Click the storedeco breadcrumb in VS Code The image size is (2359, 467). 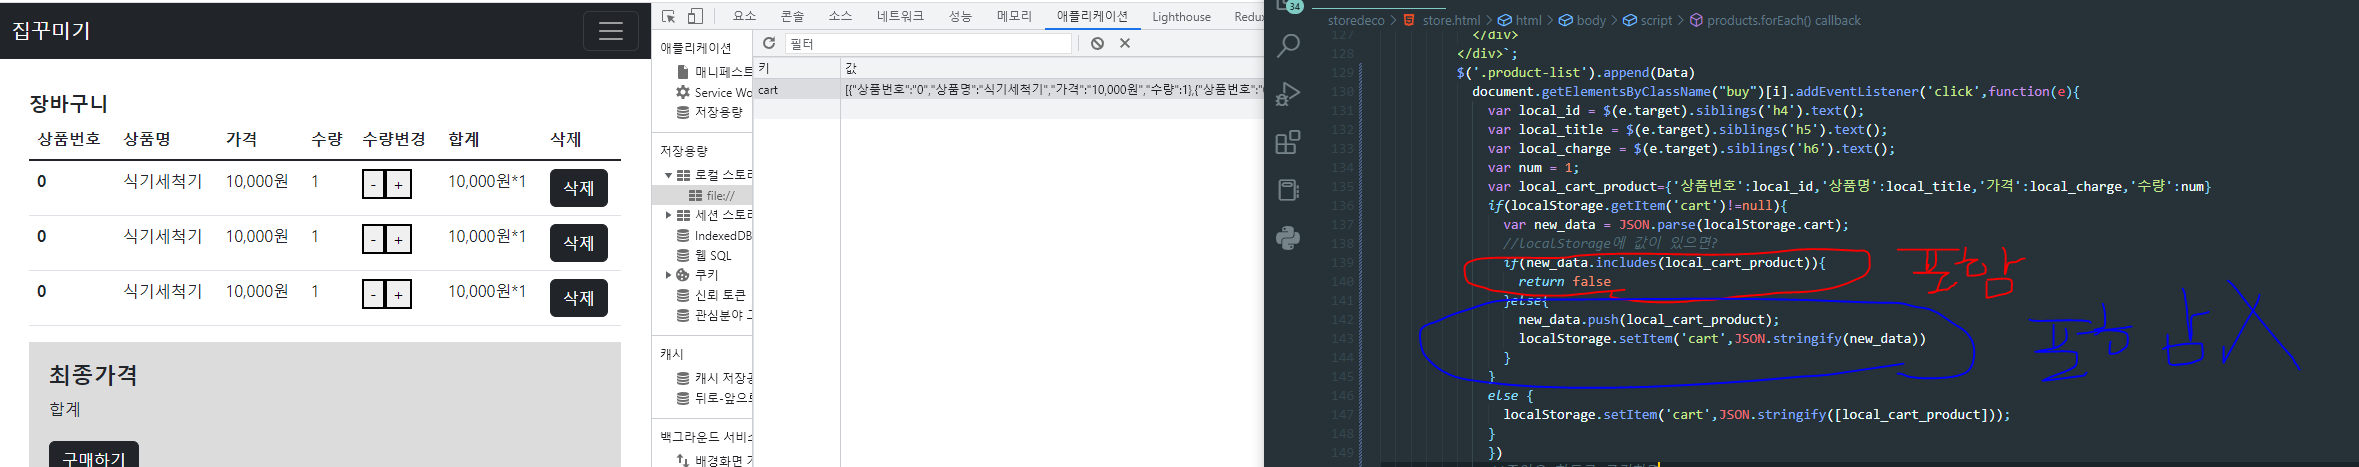point(1356,20)
